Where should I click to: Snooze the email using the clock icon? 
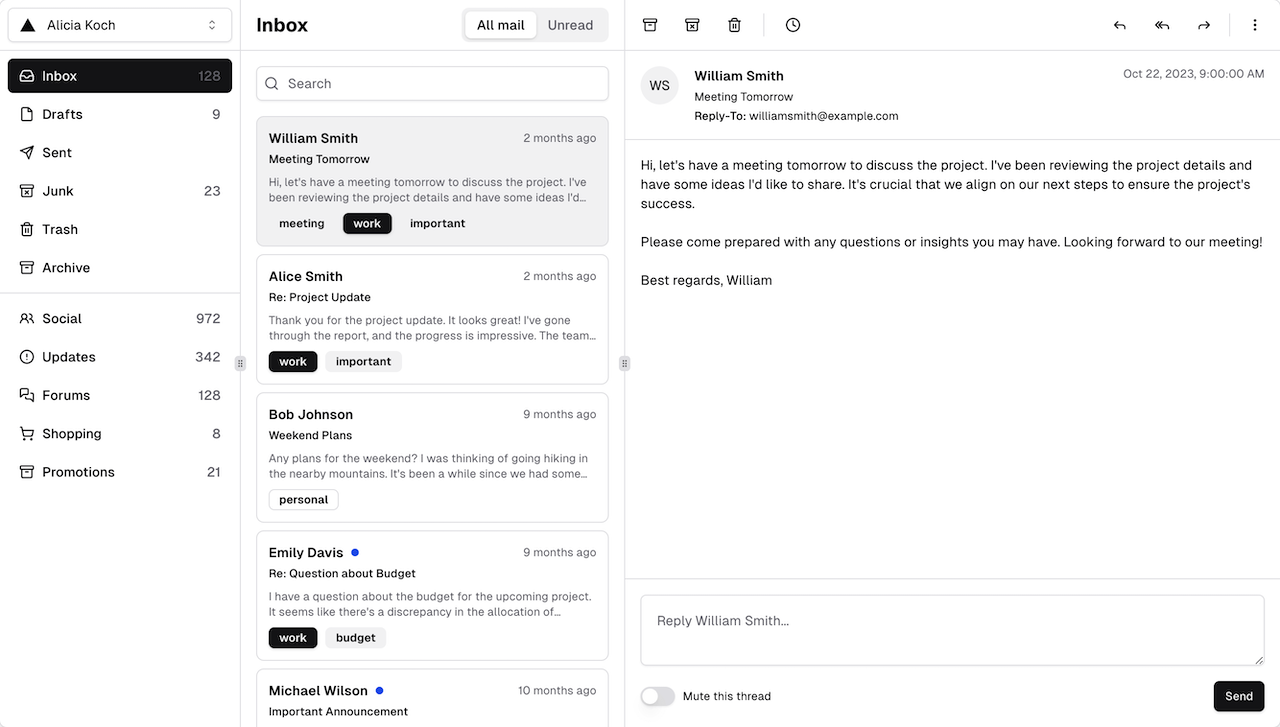792,24
